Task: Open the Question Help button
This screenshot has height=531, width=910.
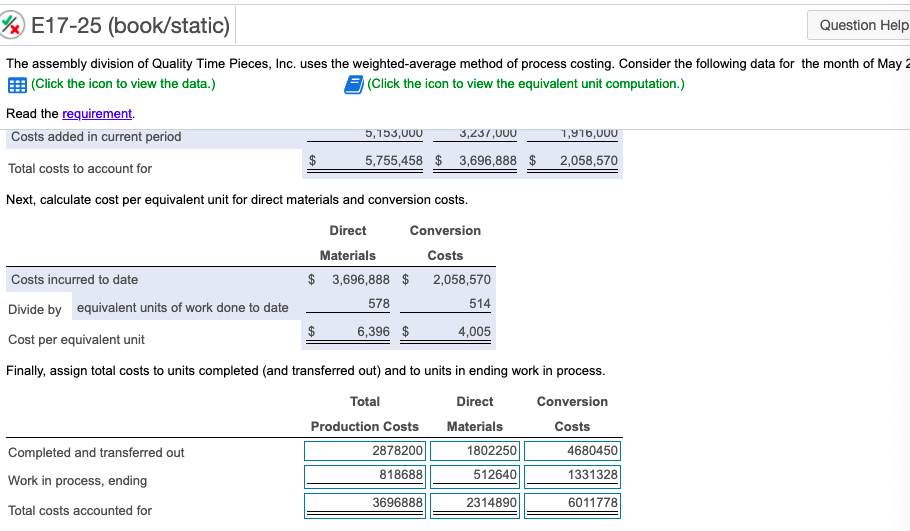Action: (x=860, y=25)
